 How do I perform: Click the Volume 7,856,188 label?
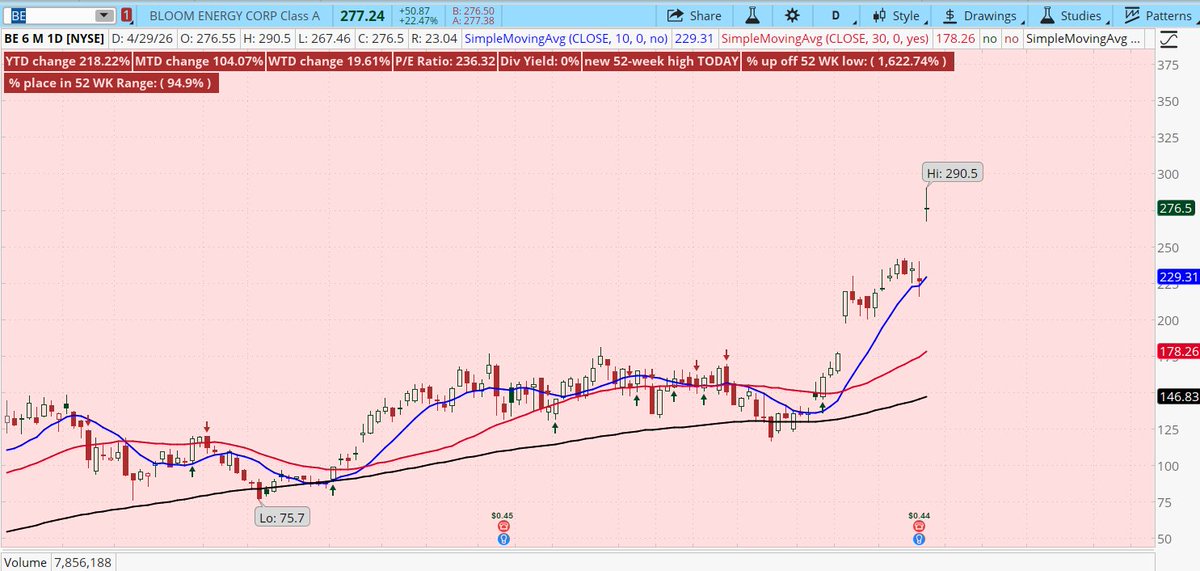(x=58, y=562)
